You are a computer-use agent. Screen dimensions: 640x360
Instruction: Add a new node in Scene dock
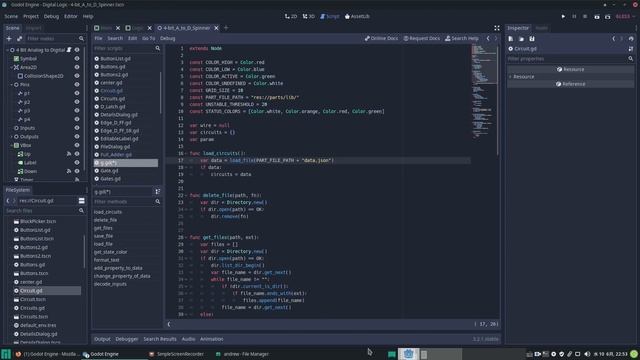click(9, 38)
